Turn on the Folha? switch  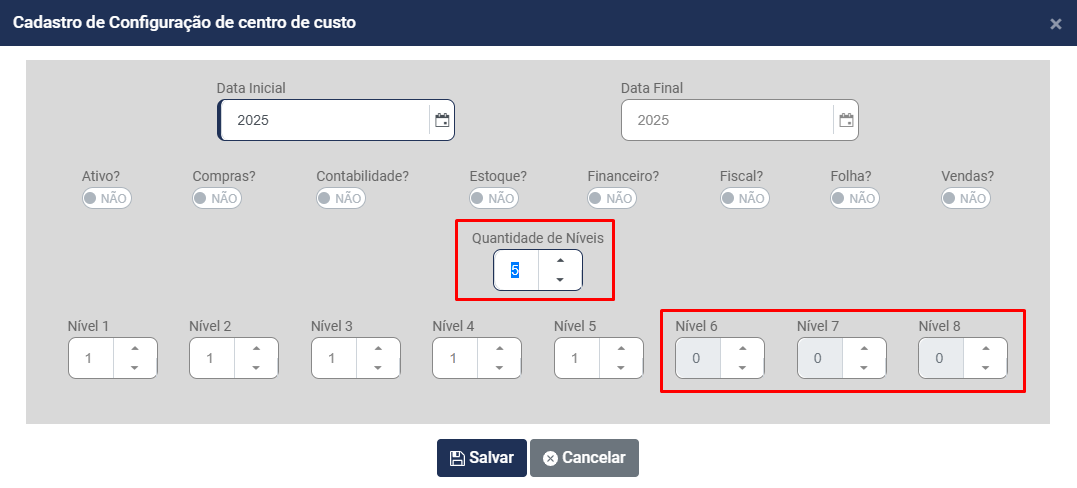tap(855, 198)
